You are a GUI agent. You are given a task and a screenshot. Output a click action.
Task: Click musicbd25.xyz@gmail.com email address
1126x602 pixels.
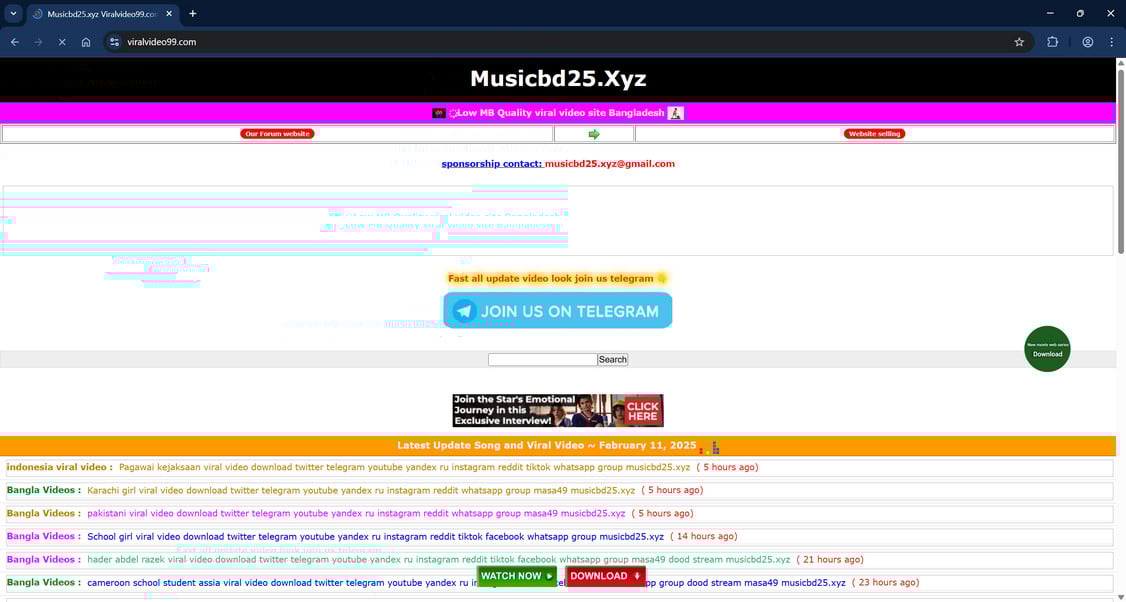[610, 164]
